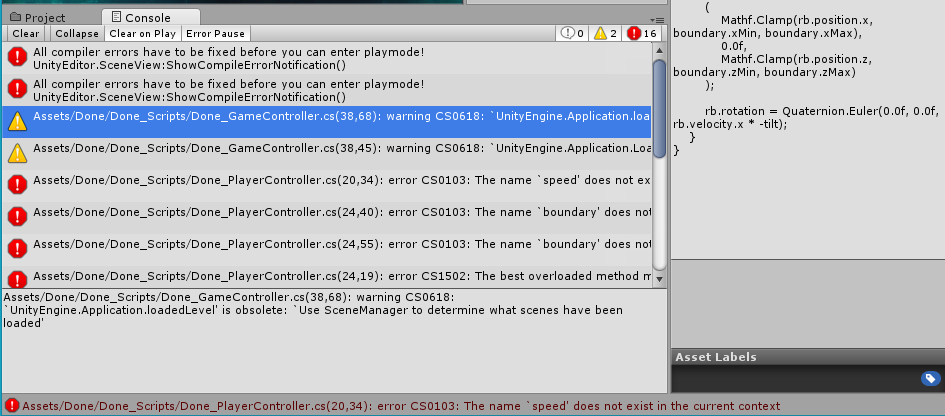The image size is (945, 416).
Task: Select the Console tab
Action: point(151,17)
